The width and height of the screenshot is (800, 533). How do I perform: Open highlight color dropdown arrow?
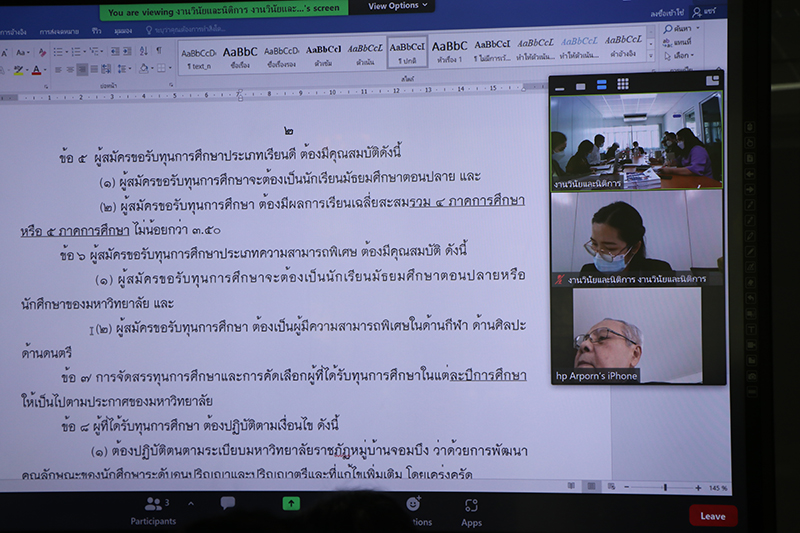[27, 70]
